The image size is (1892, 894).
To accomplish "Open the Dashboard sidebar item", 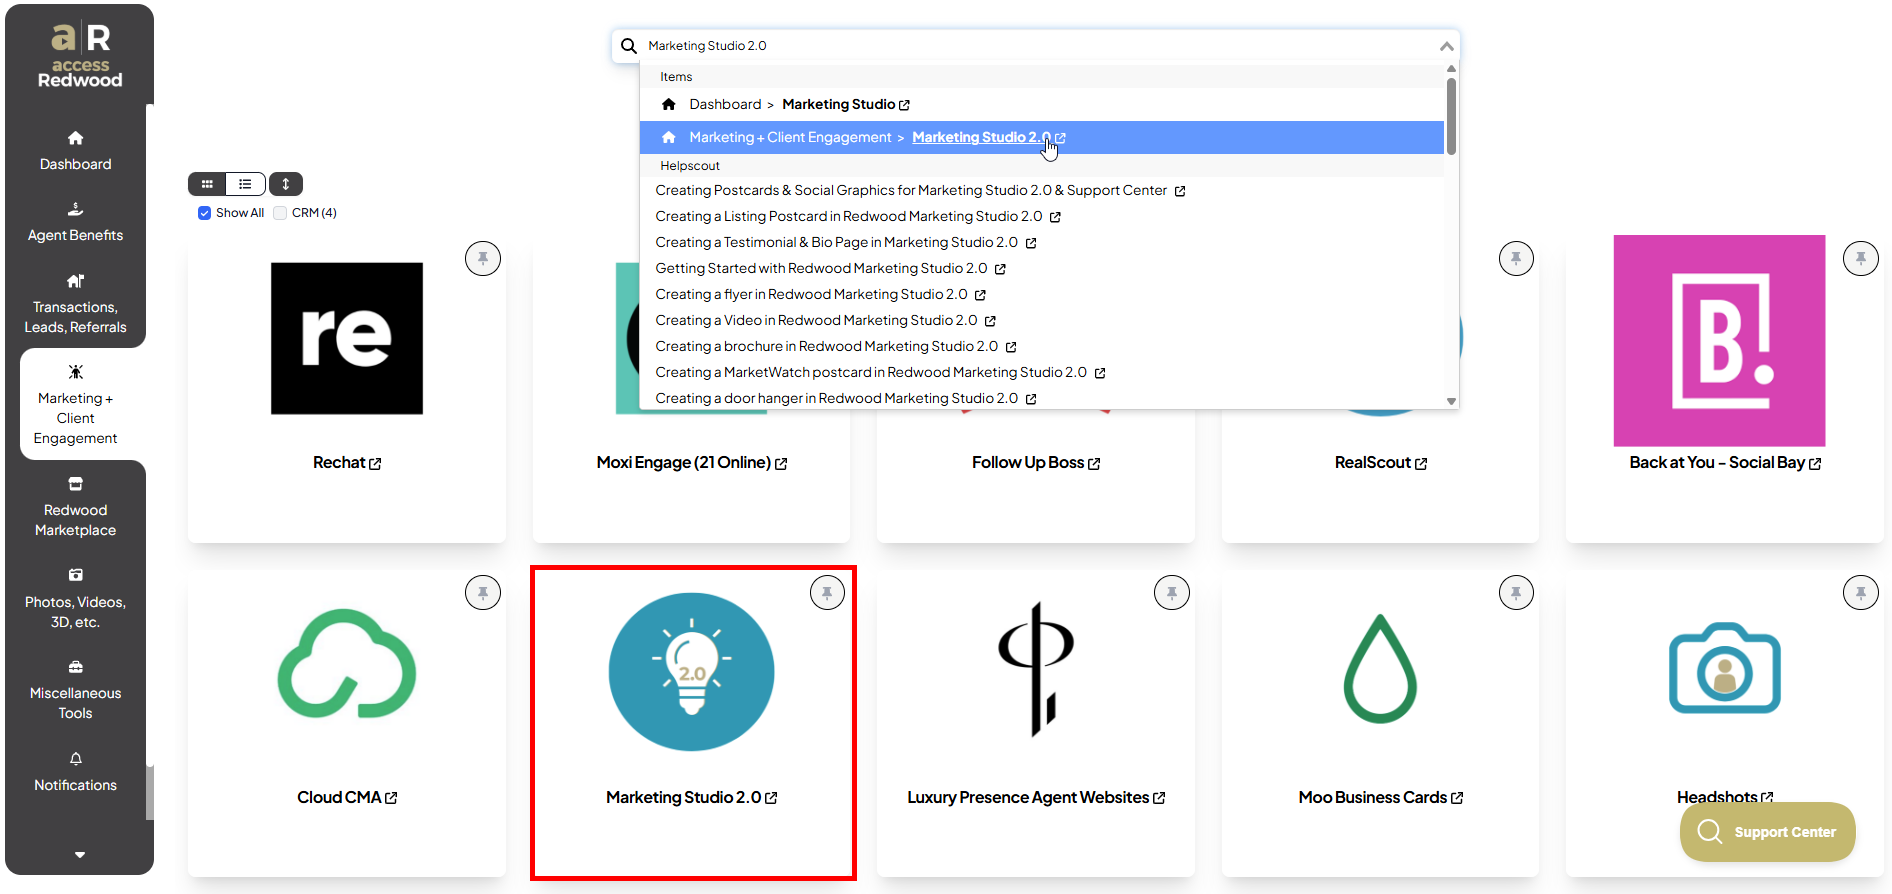I will (75, 151).
